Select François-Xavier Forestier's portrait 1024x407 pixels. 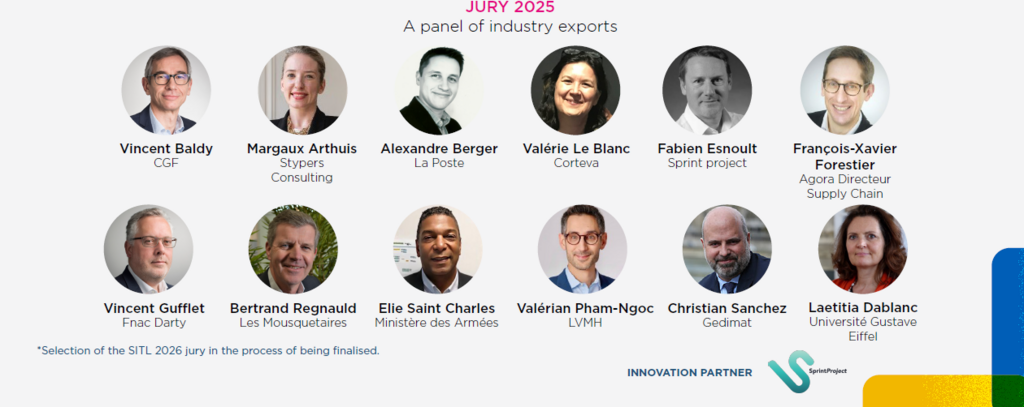pos(845,90)
